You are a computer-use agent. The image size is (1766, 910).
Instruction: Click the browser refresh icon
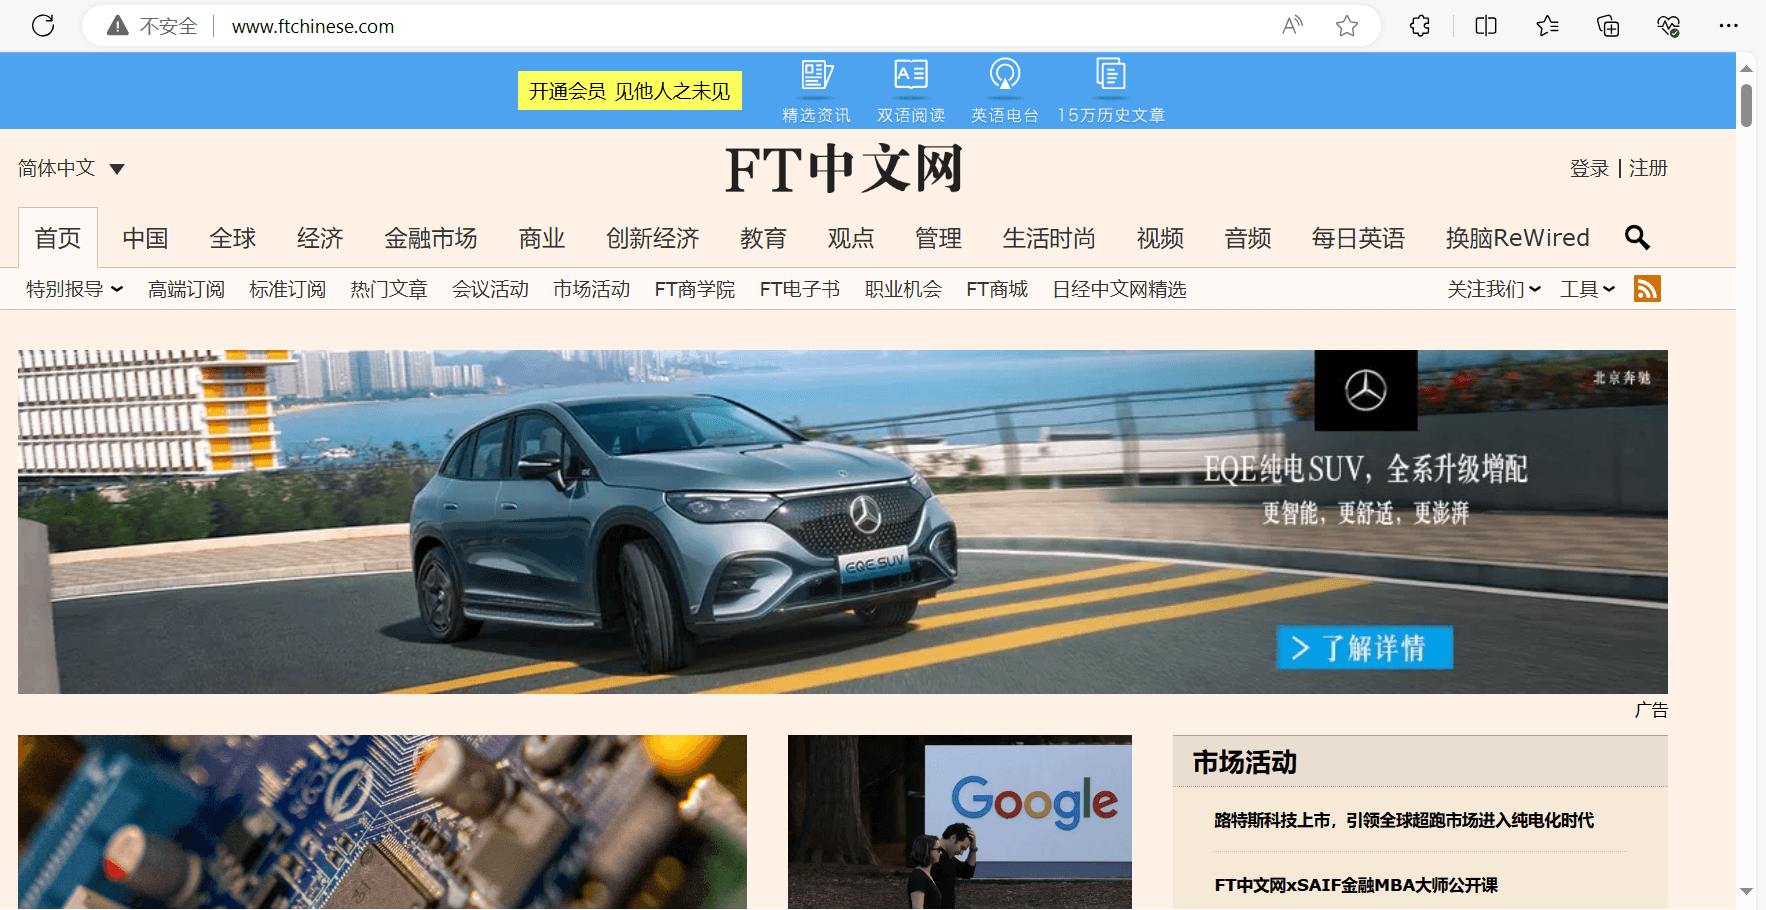43,26
